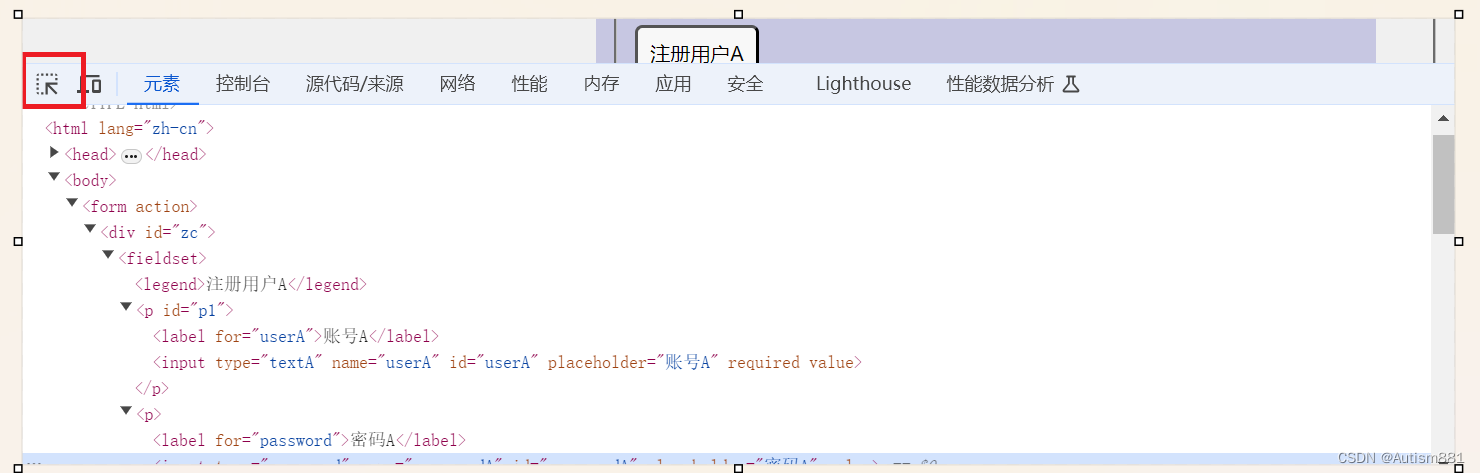Image resolution: width=1480 pixels, height=473 pixels.
Task: Open the 安全 tab
Action: (x=746, y=84)
